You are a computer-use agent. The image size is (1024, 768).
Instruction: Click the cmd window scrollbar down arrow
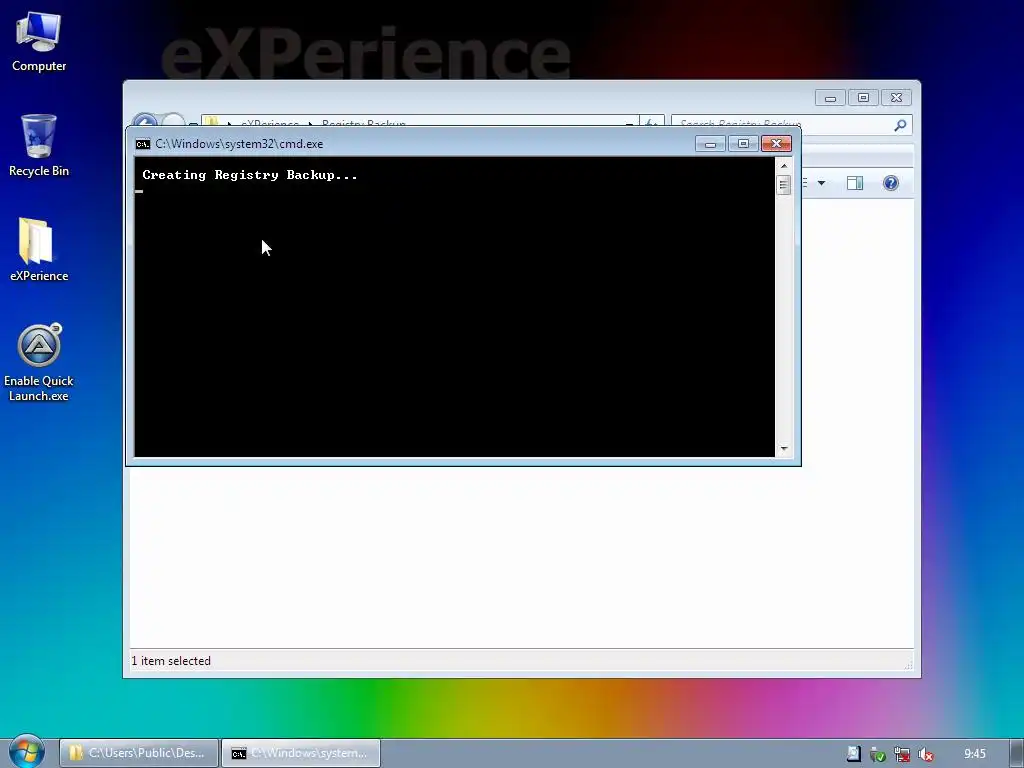coord(784,449)
